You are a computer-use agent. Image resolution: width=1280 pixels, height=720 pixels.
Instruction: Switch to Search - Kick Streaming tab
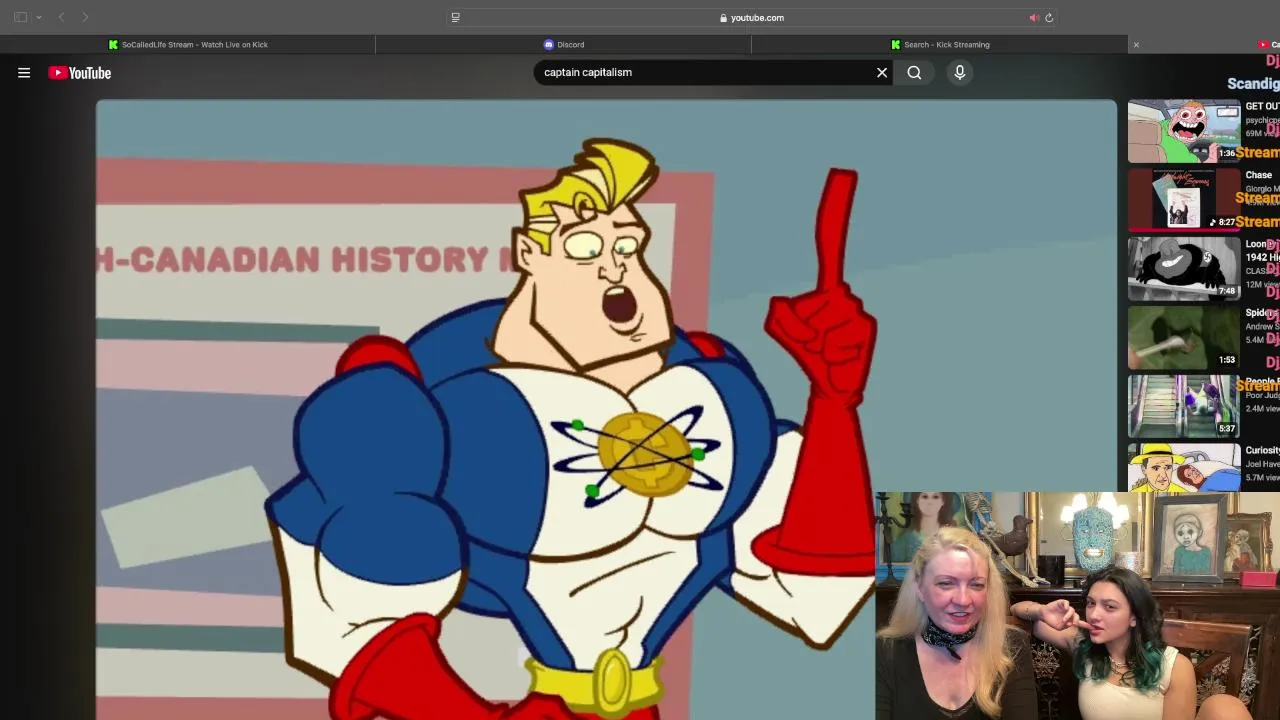coord(940,44)
